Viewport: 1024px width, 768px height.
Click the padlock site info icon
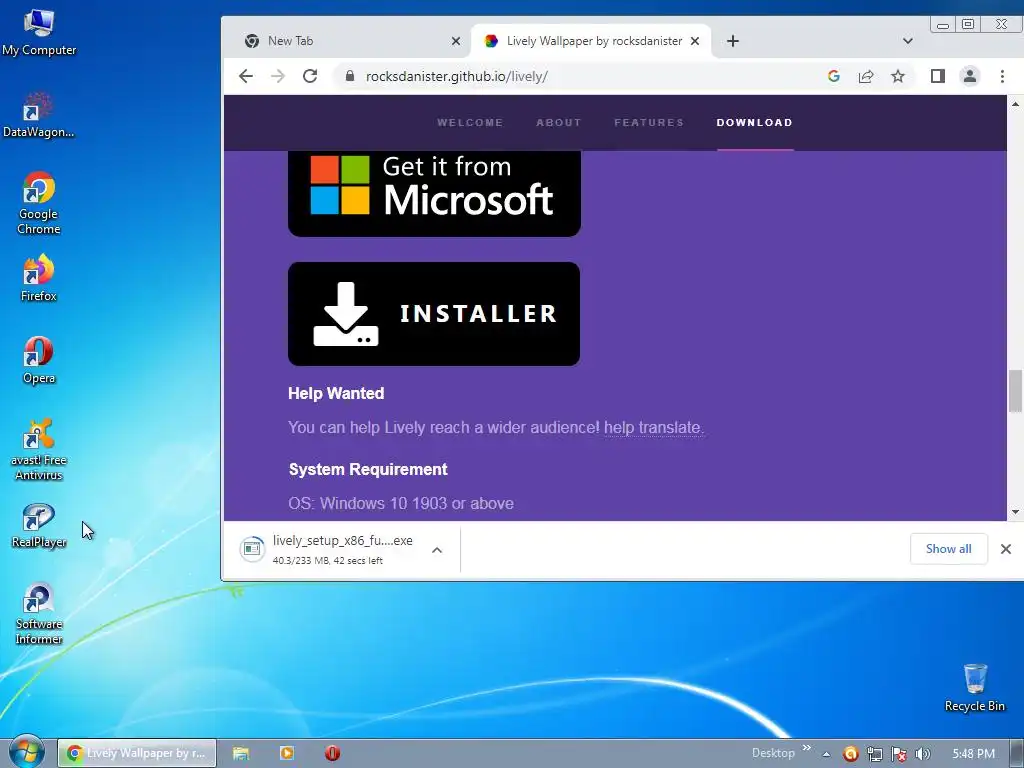click(x=350, y=76)
